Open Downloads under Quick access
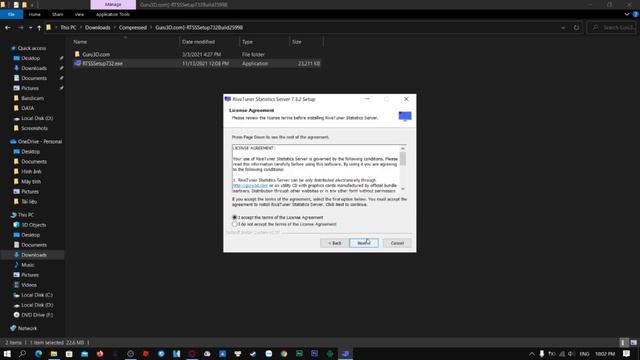The height and width of the screenshot is (360, 640). click(34, 68)
